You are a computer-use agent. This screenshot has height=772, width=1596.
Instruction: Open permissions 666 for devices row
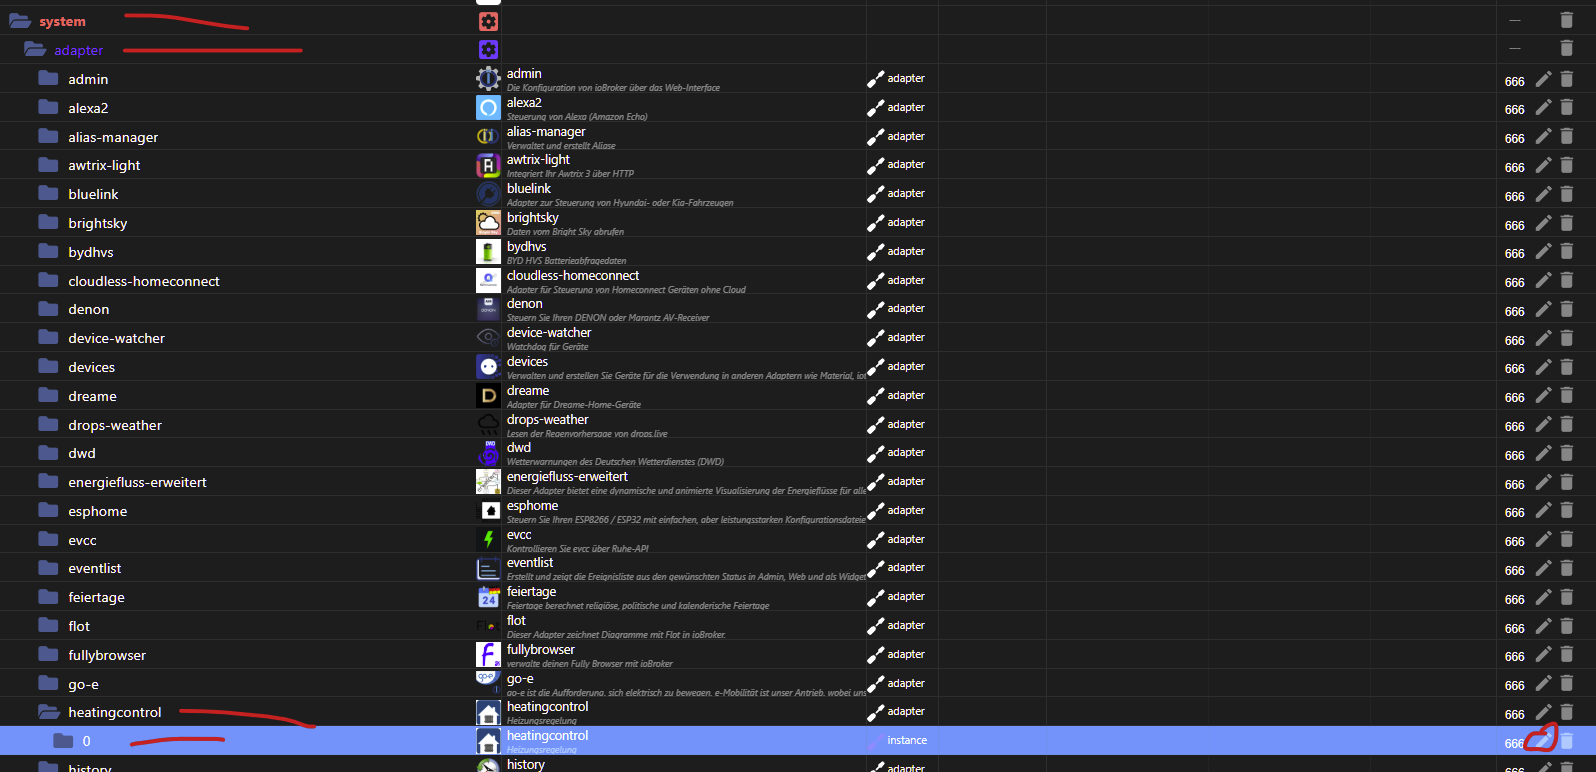point(1515,369)
